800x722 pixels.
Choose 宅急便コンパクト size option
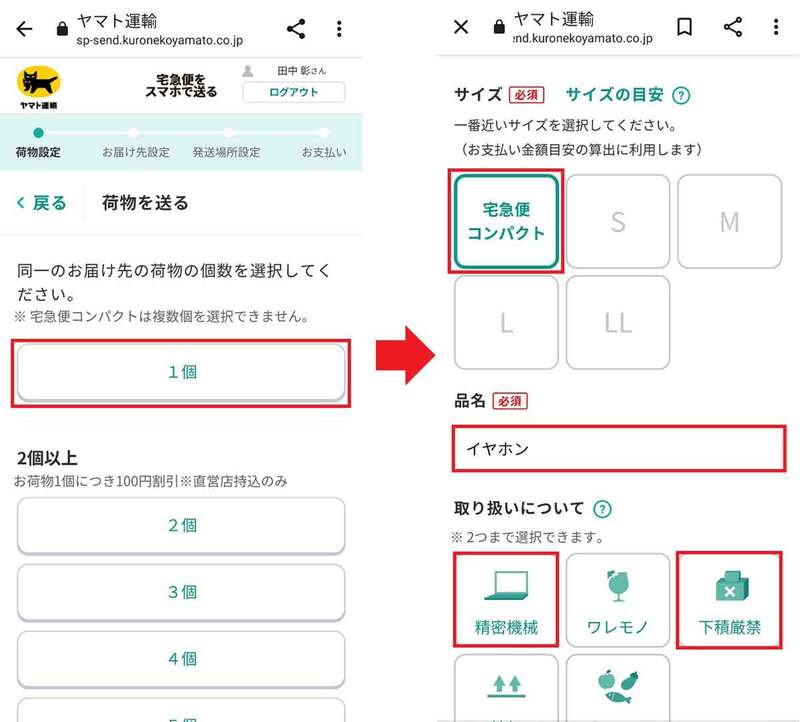pos(506,221)
